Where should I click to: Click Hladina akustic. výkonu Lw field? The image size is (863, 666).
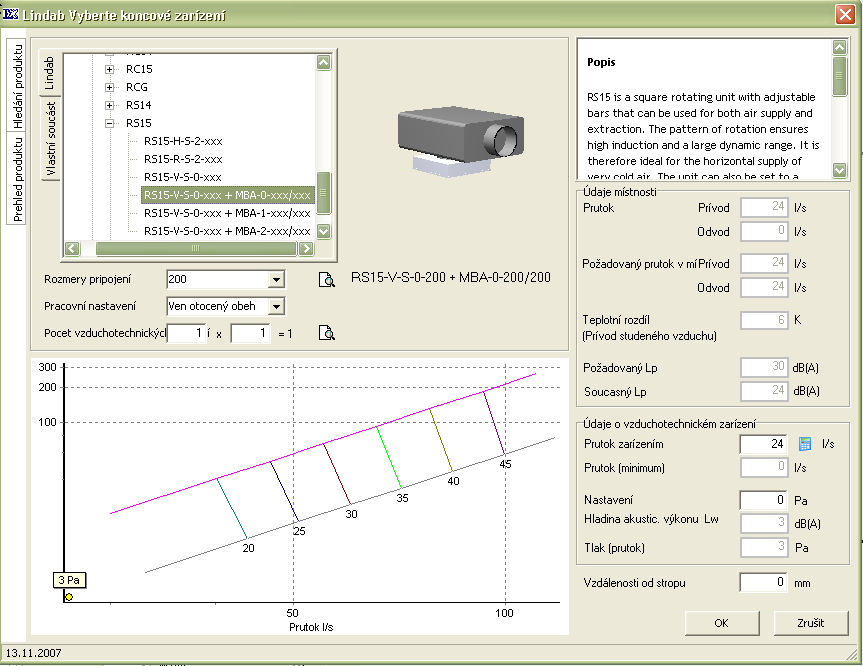click(764, 523)
